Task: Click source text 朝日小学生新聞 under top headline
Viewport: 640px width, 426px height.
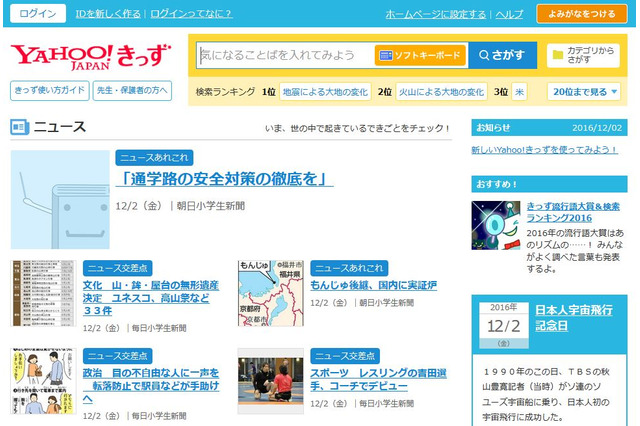Action: tap(211, 206)
